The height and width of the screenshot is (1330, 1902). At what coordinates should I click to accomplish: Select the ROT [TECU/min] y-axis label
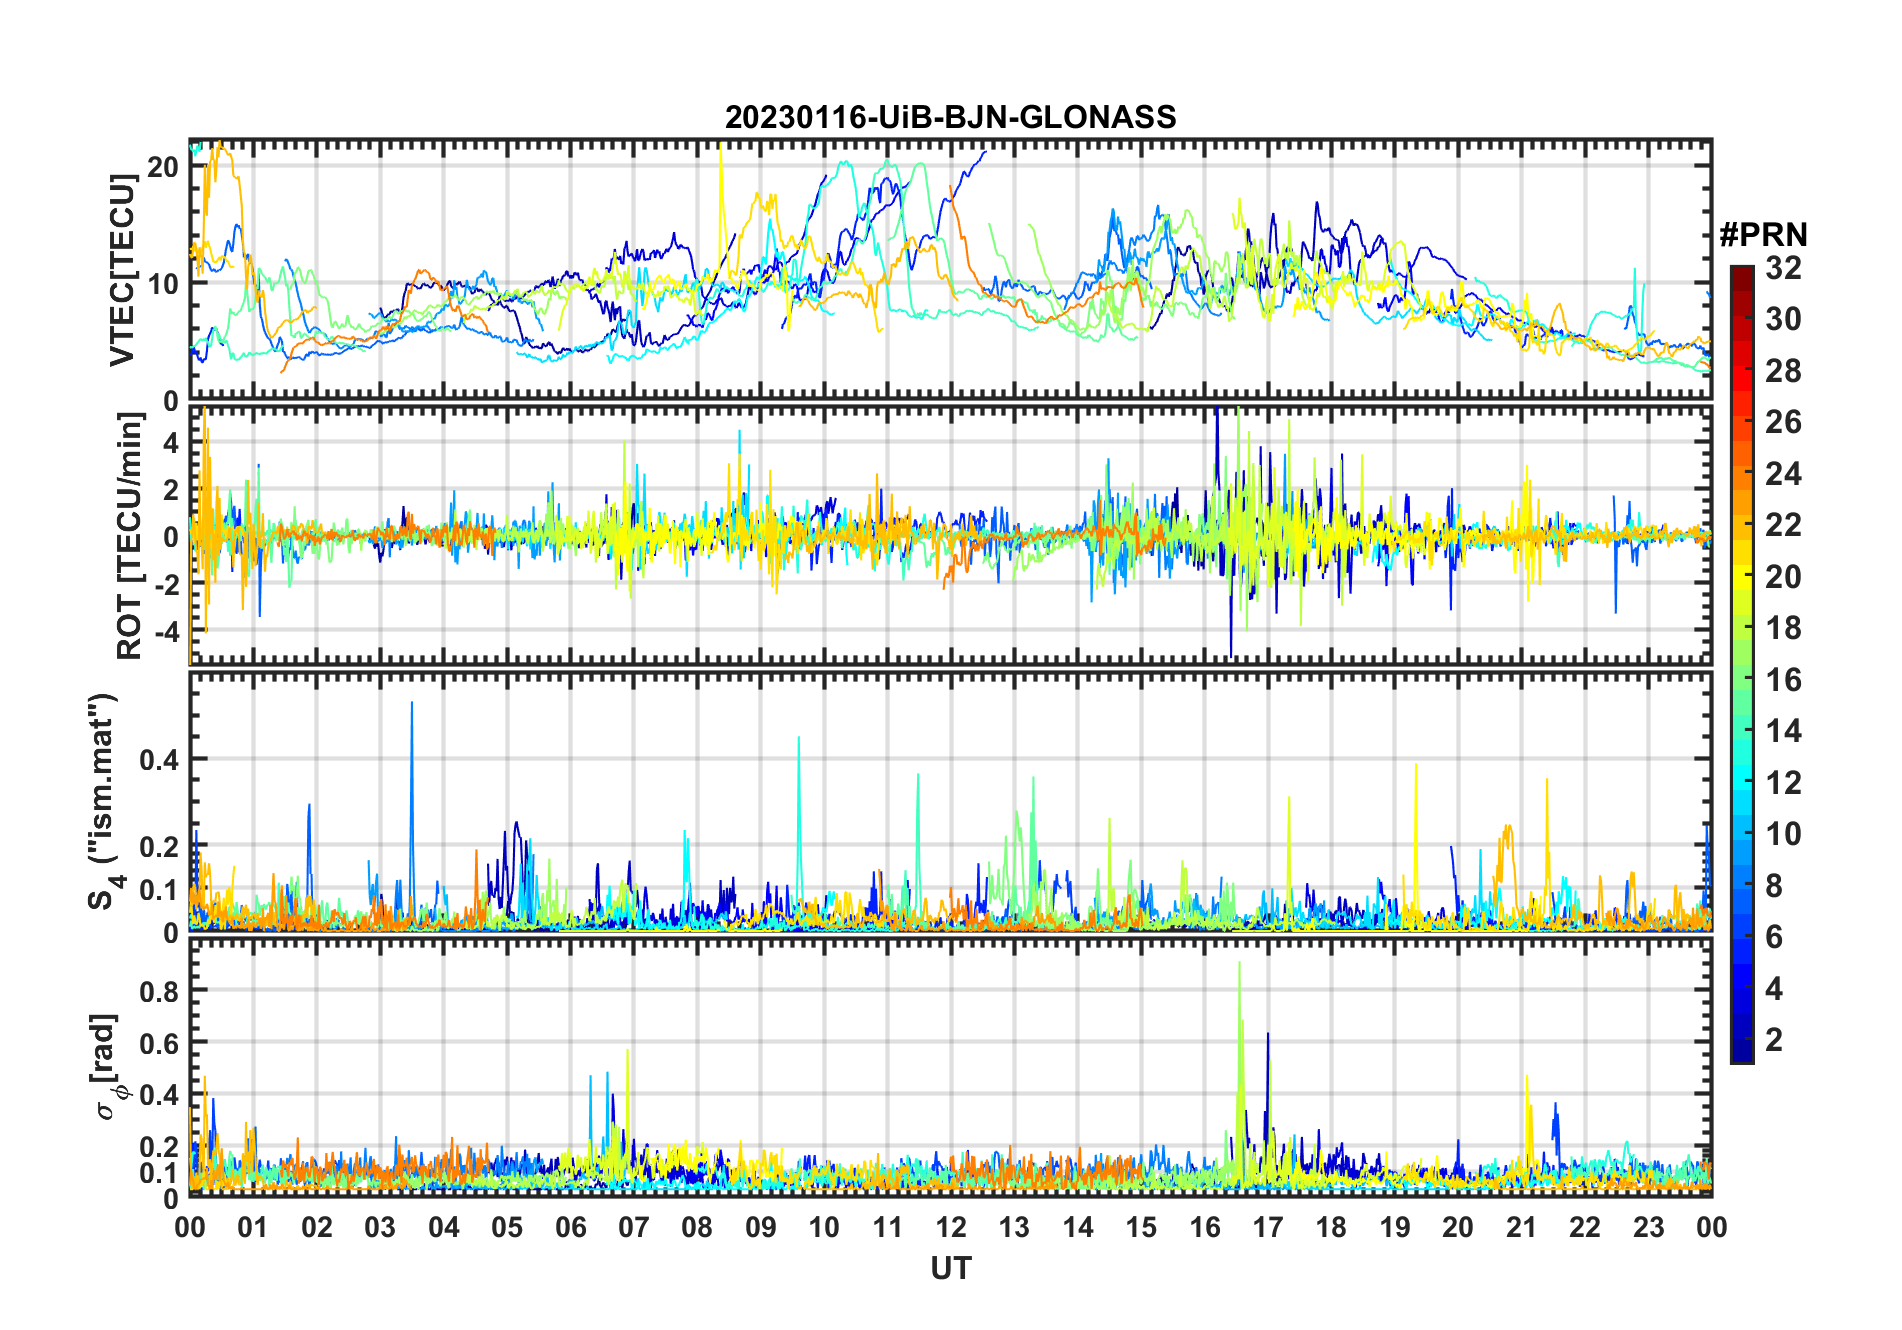click(x=130, y=536)
